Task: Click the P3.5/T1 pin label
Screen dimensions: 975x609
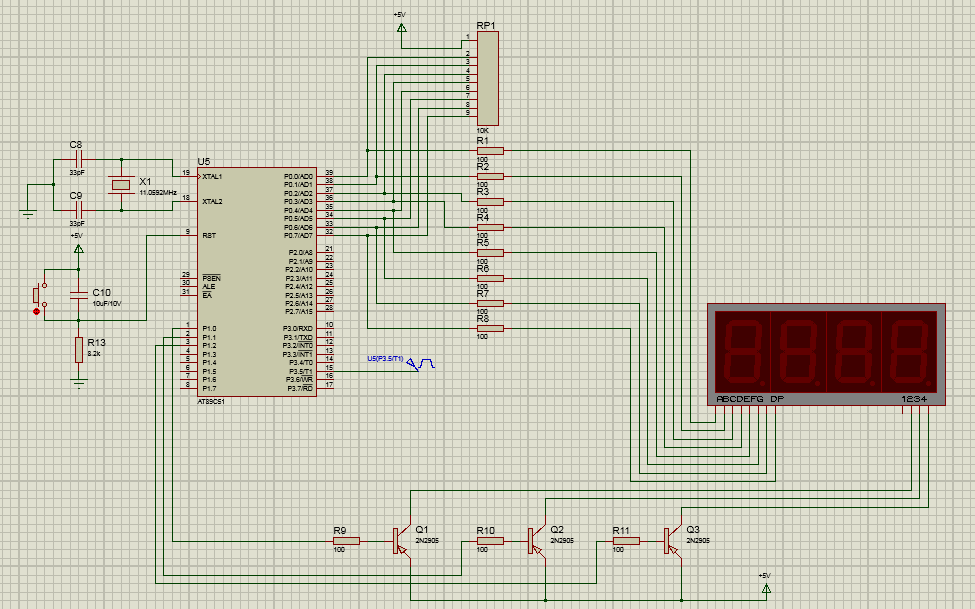Action: click(x=300, y=371)
